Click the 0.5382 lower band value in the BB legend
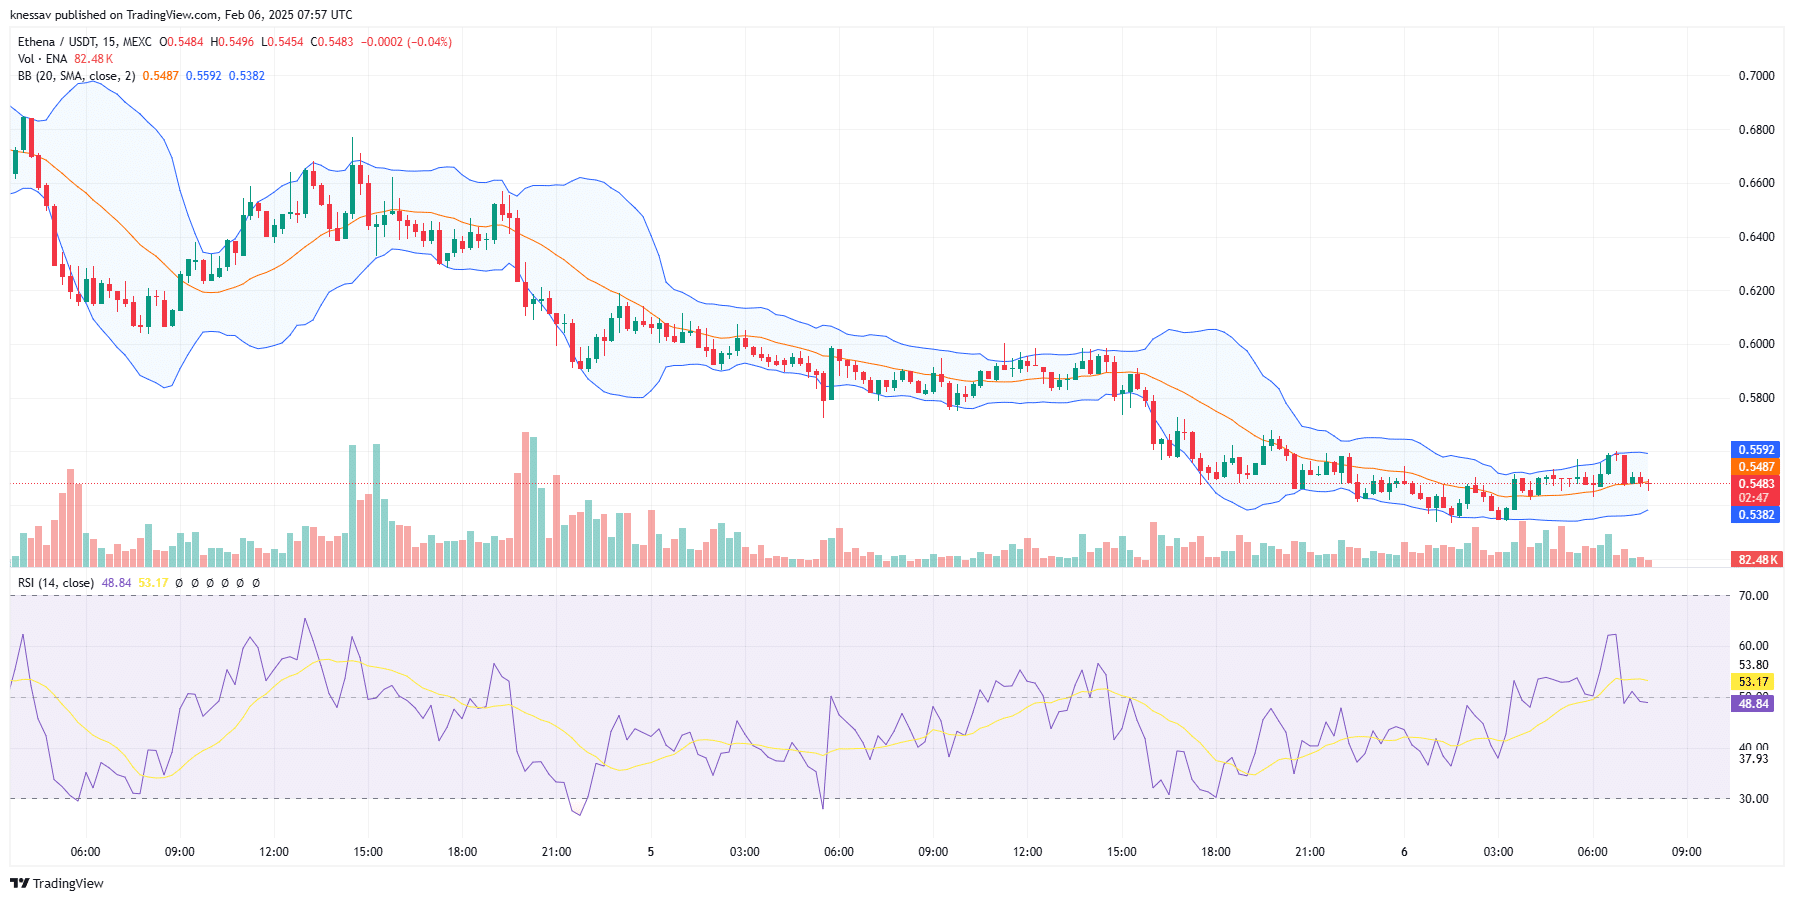1794x901 pixels. coord(247,76)
